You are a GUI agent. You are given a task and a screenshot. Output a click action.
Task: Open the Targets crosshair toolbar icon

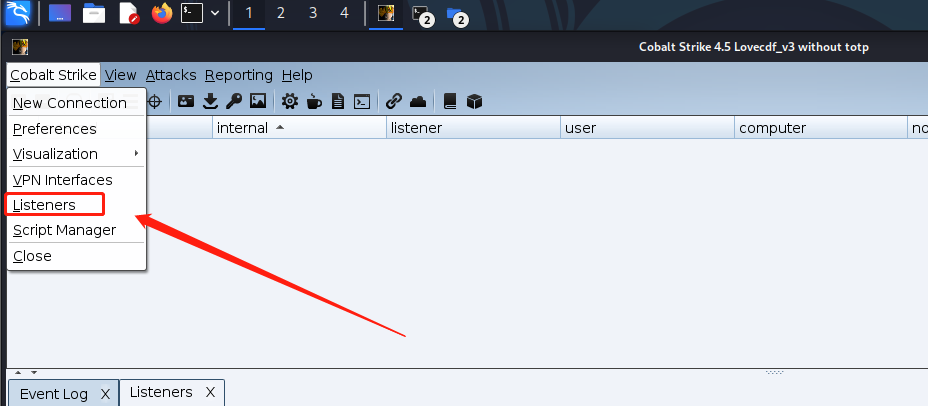pyautogui.click(x=154, y=101)
